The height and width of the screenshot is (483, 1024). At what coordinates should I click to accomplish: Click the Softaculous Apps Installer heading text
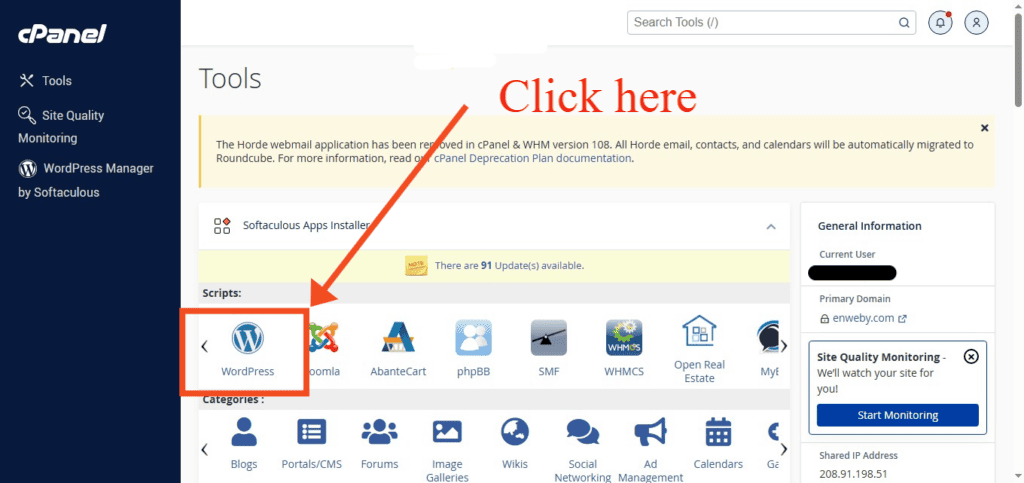point(306,226)
